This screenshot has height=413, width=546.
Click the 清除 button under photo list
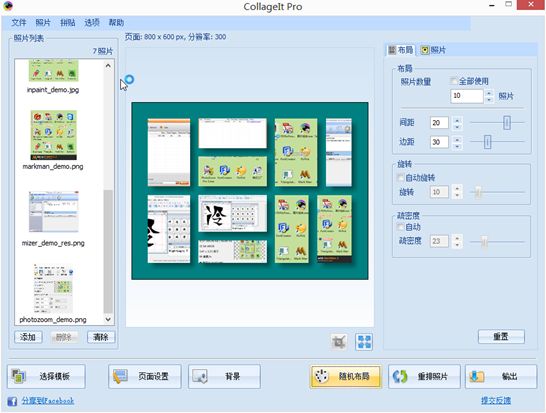[101, 337]
